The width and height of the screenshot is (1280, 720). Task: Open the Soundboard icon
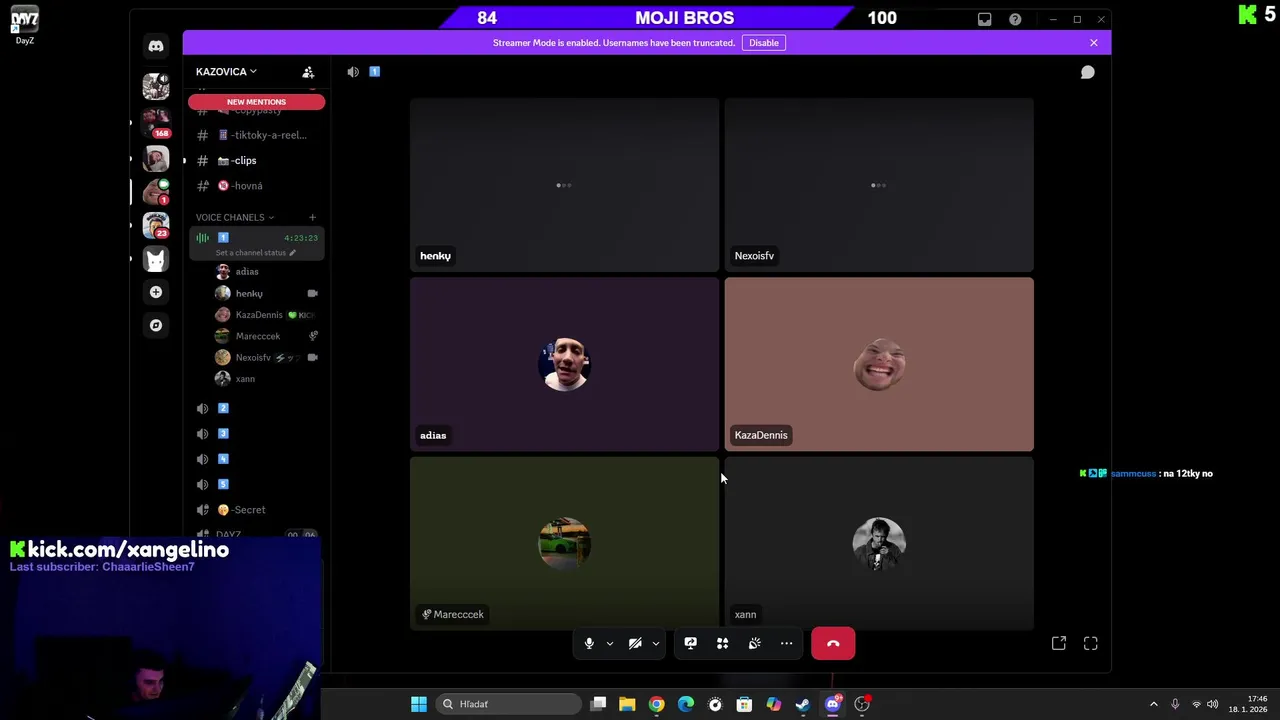pos(755,644)
